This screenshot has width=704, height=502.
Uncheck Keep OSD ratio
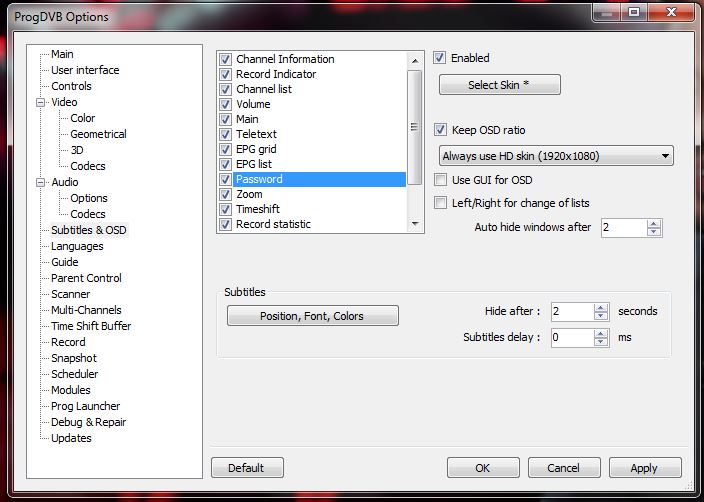pos(440,130)
